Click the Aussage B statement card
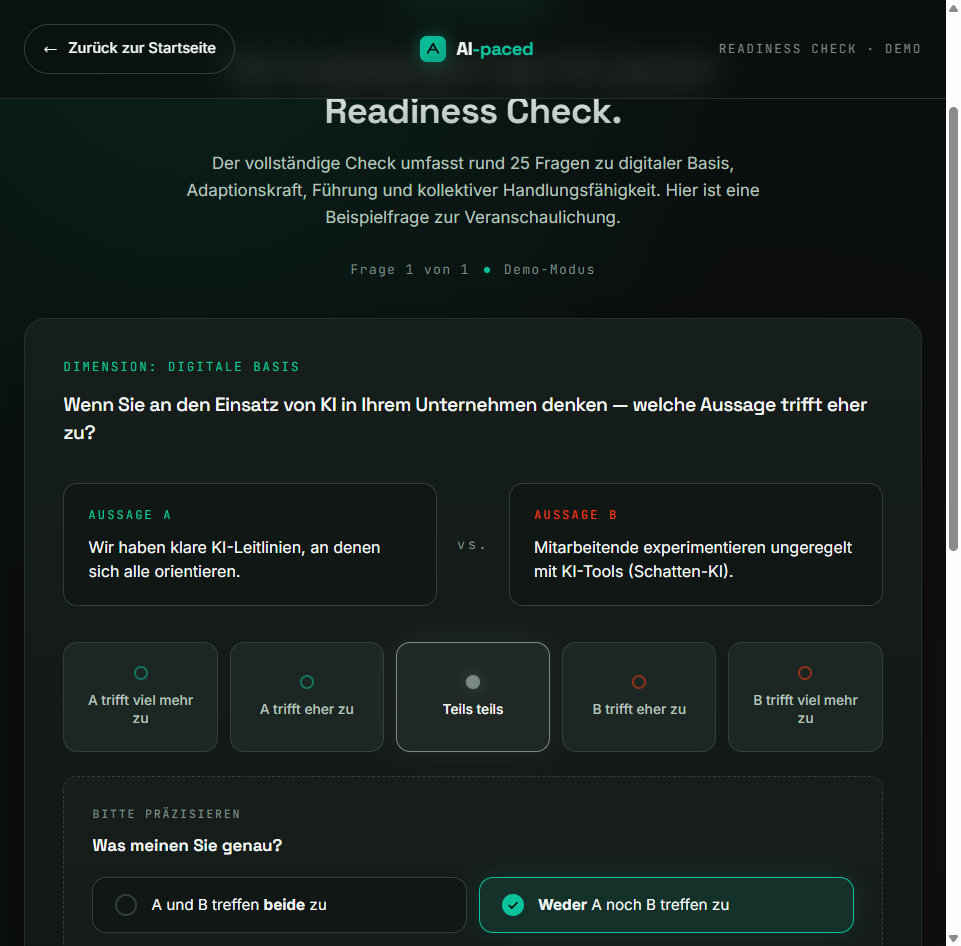This screenshot has height=946, width=961. coord(696,545)
